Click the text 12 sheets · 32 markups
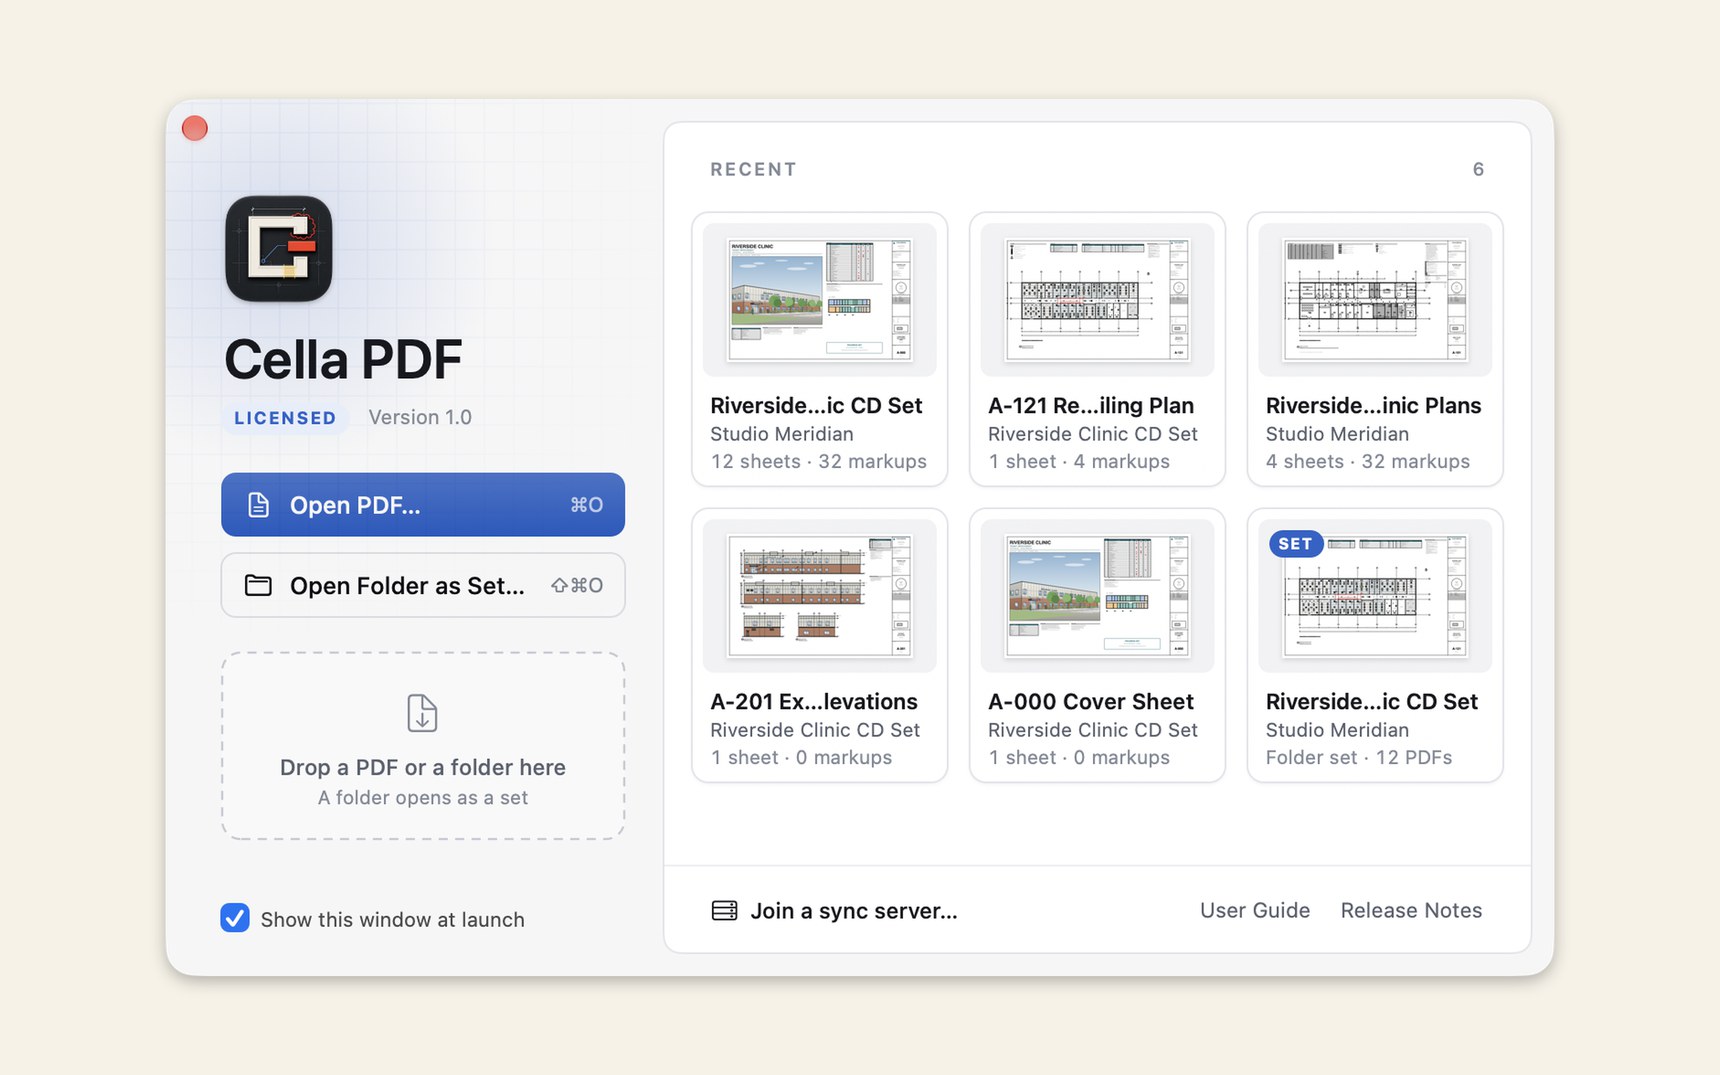 (x=819, y=461)
